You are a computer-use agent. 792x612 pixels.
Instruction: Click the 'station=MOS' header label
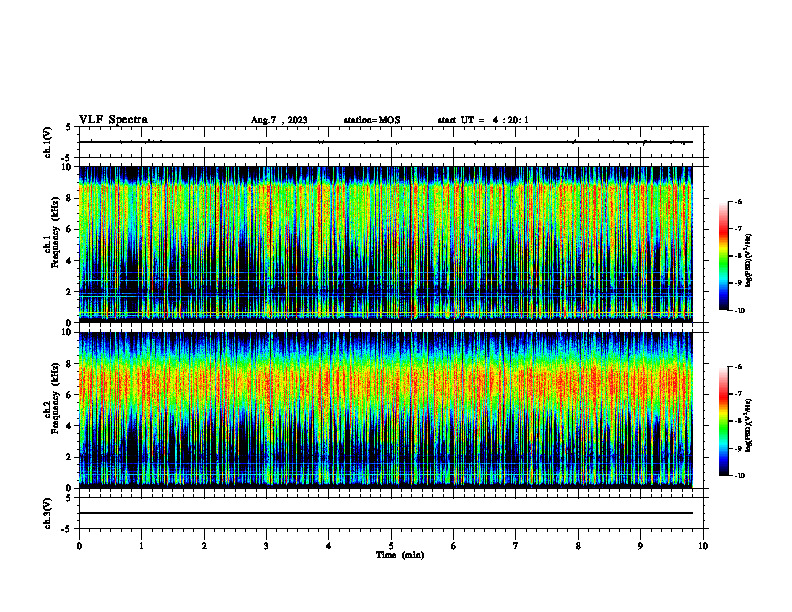click(x=372, y=120)
